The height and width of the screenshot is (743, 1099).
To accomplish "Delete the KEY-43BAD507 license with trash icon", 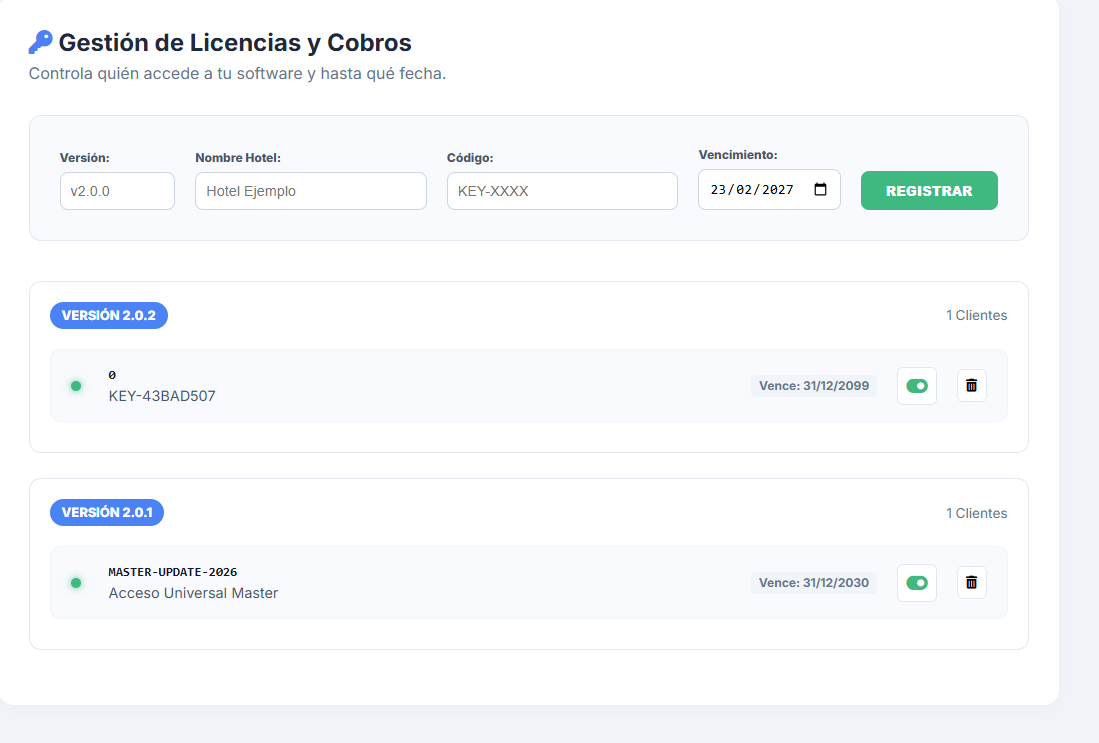I will pyautogui.click(x=971, y=386).
